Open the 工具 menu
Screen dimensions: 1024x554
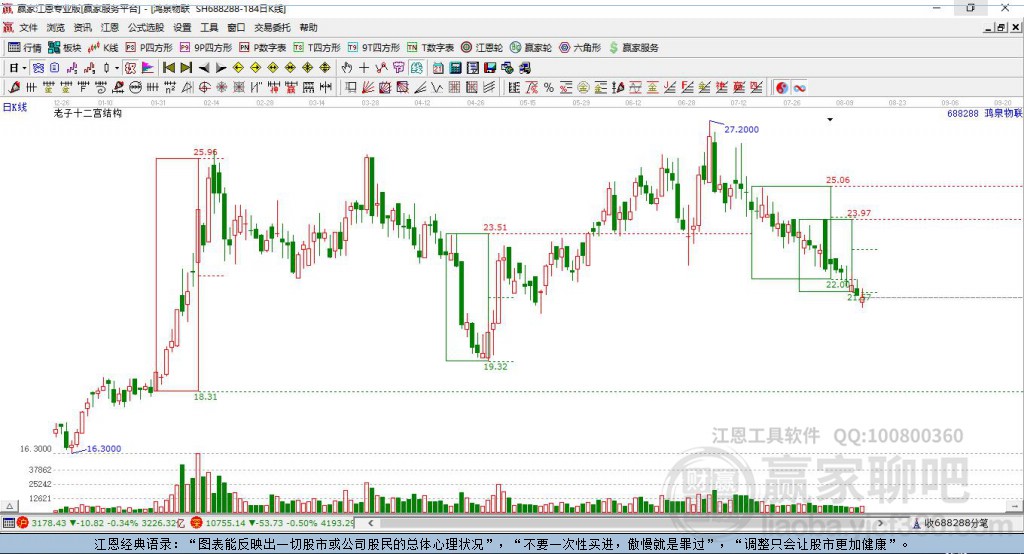209,27
